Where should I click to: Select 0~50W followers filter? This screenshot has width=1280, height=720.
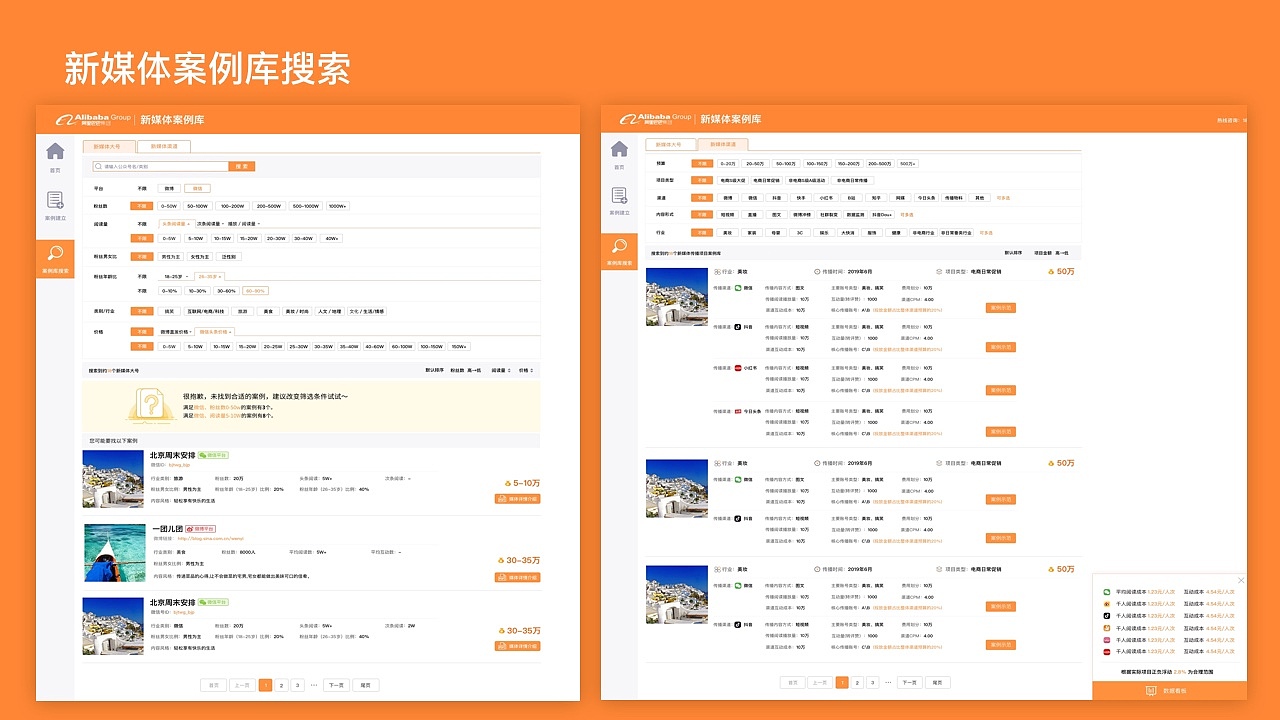(x=169, y=206)
